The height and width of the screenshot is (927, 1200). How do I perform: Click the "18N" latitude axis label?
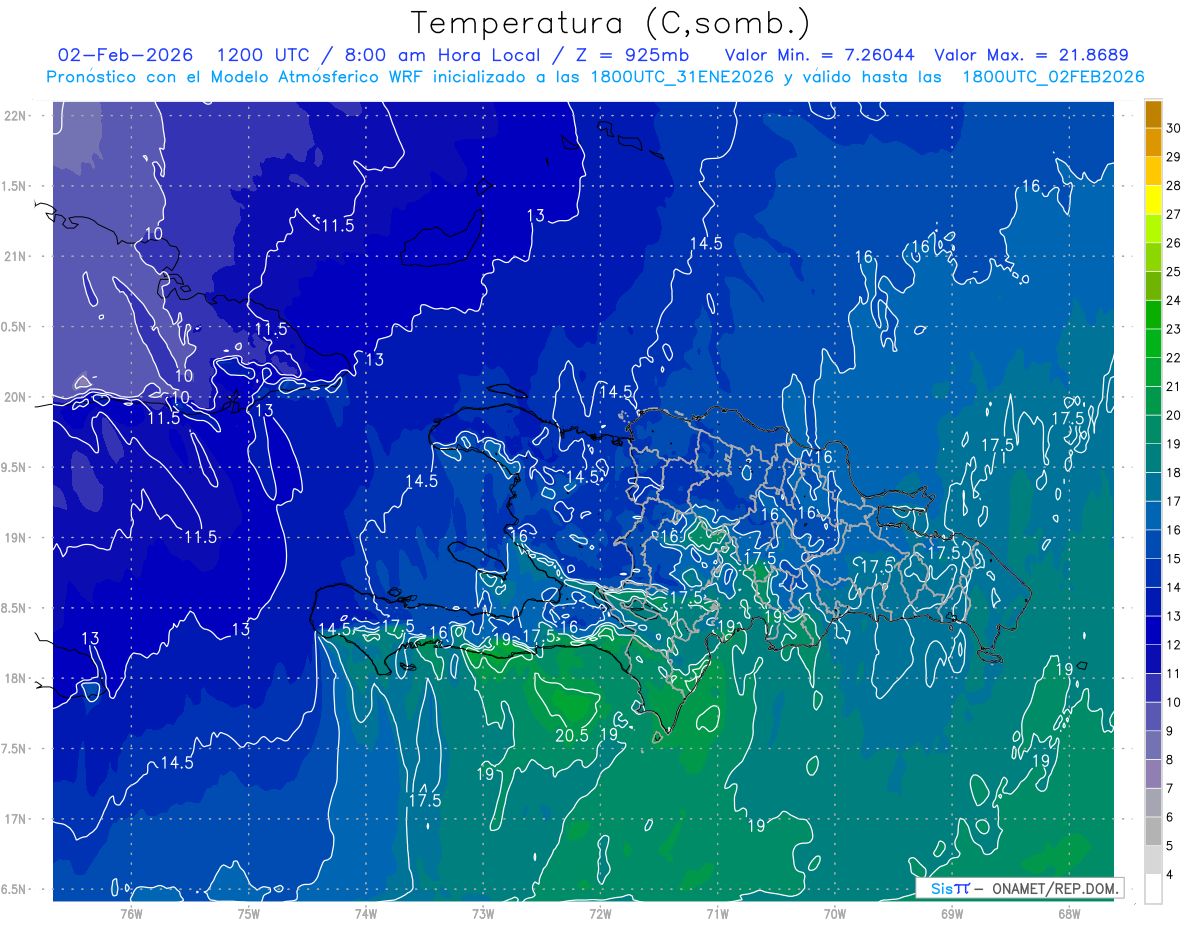click(16, 678)
